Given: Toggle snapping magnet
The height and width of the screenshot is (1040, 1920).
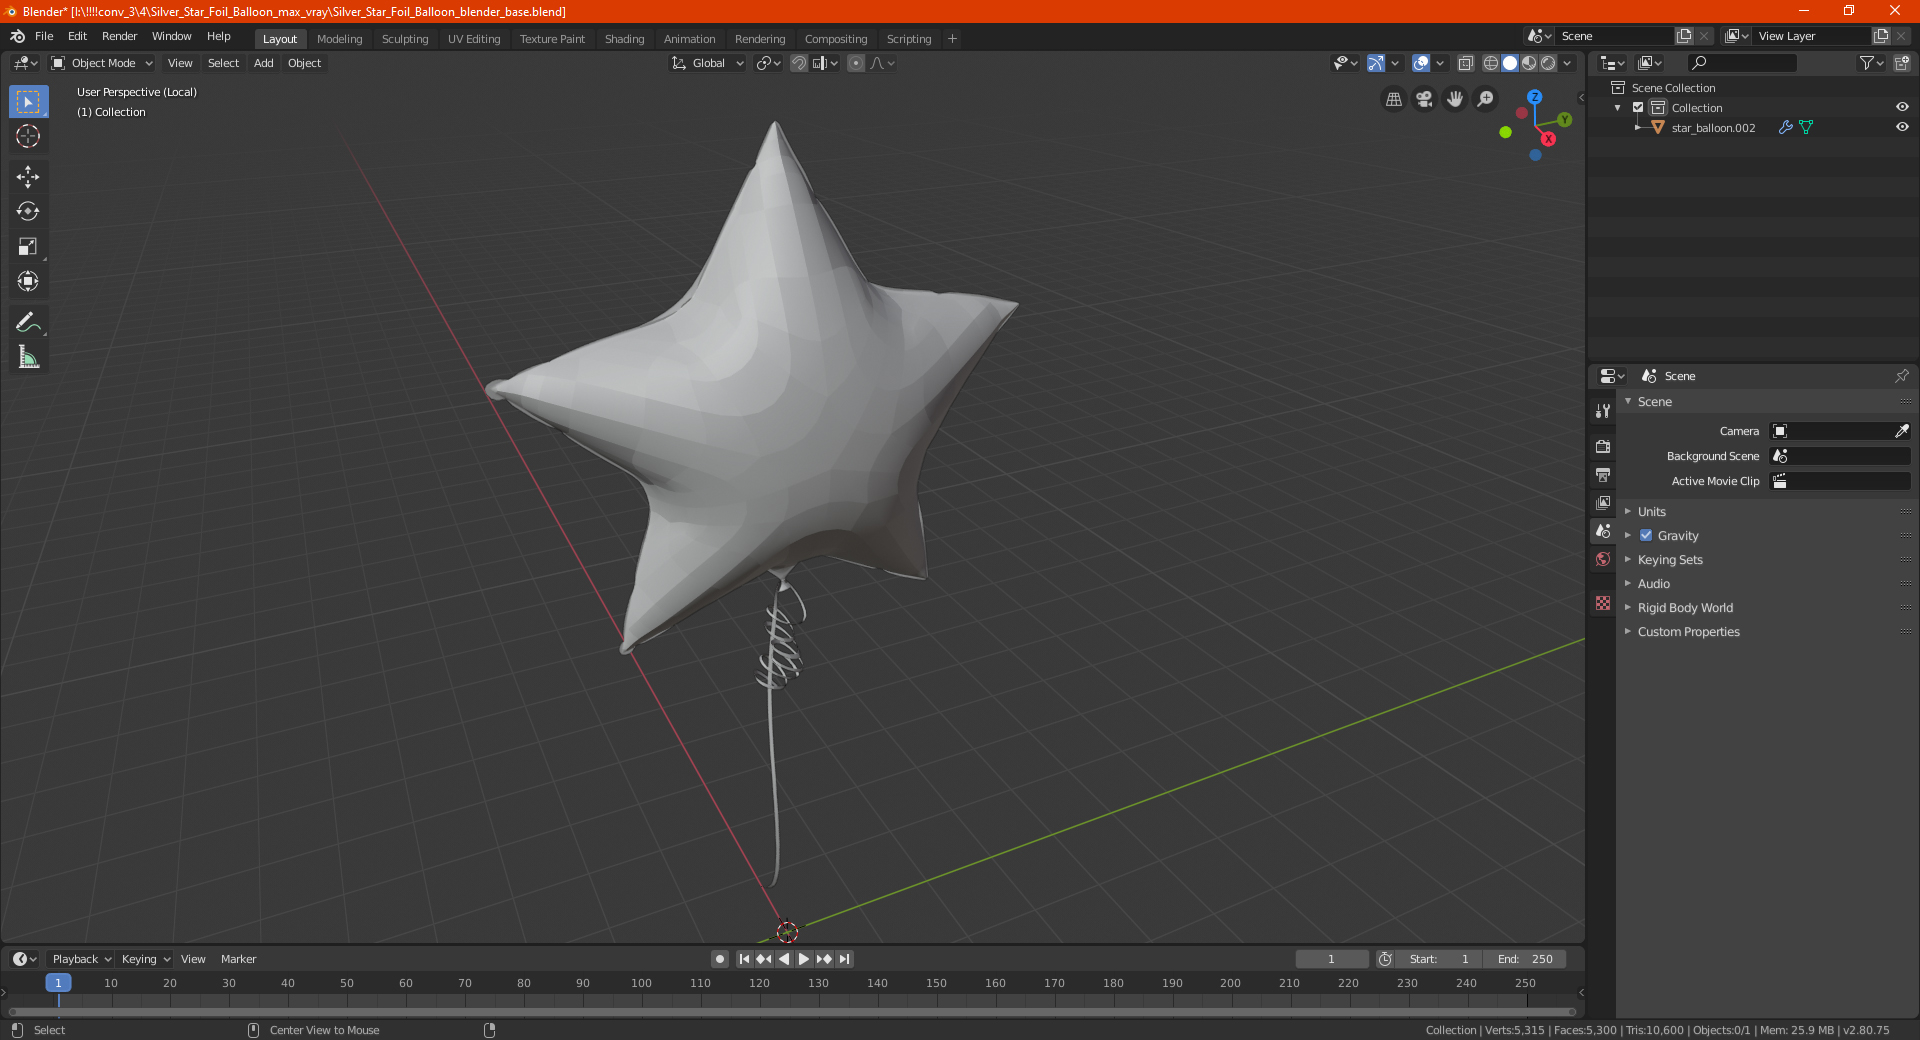Looking at the screenshot, I should pos(799,63).
